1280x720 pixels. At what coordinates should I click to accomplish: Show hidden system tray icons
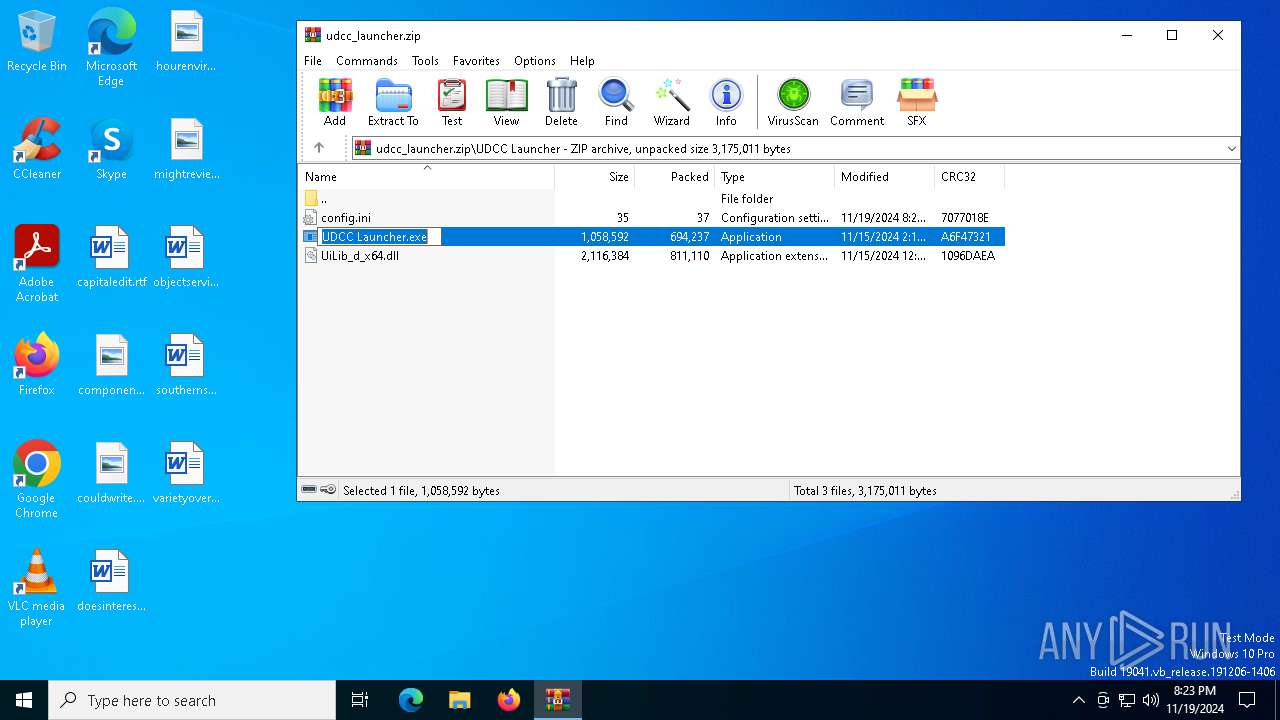coord(1078,700)
